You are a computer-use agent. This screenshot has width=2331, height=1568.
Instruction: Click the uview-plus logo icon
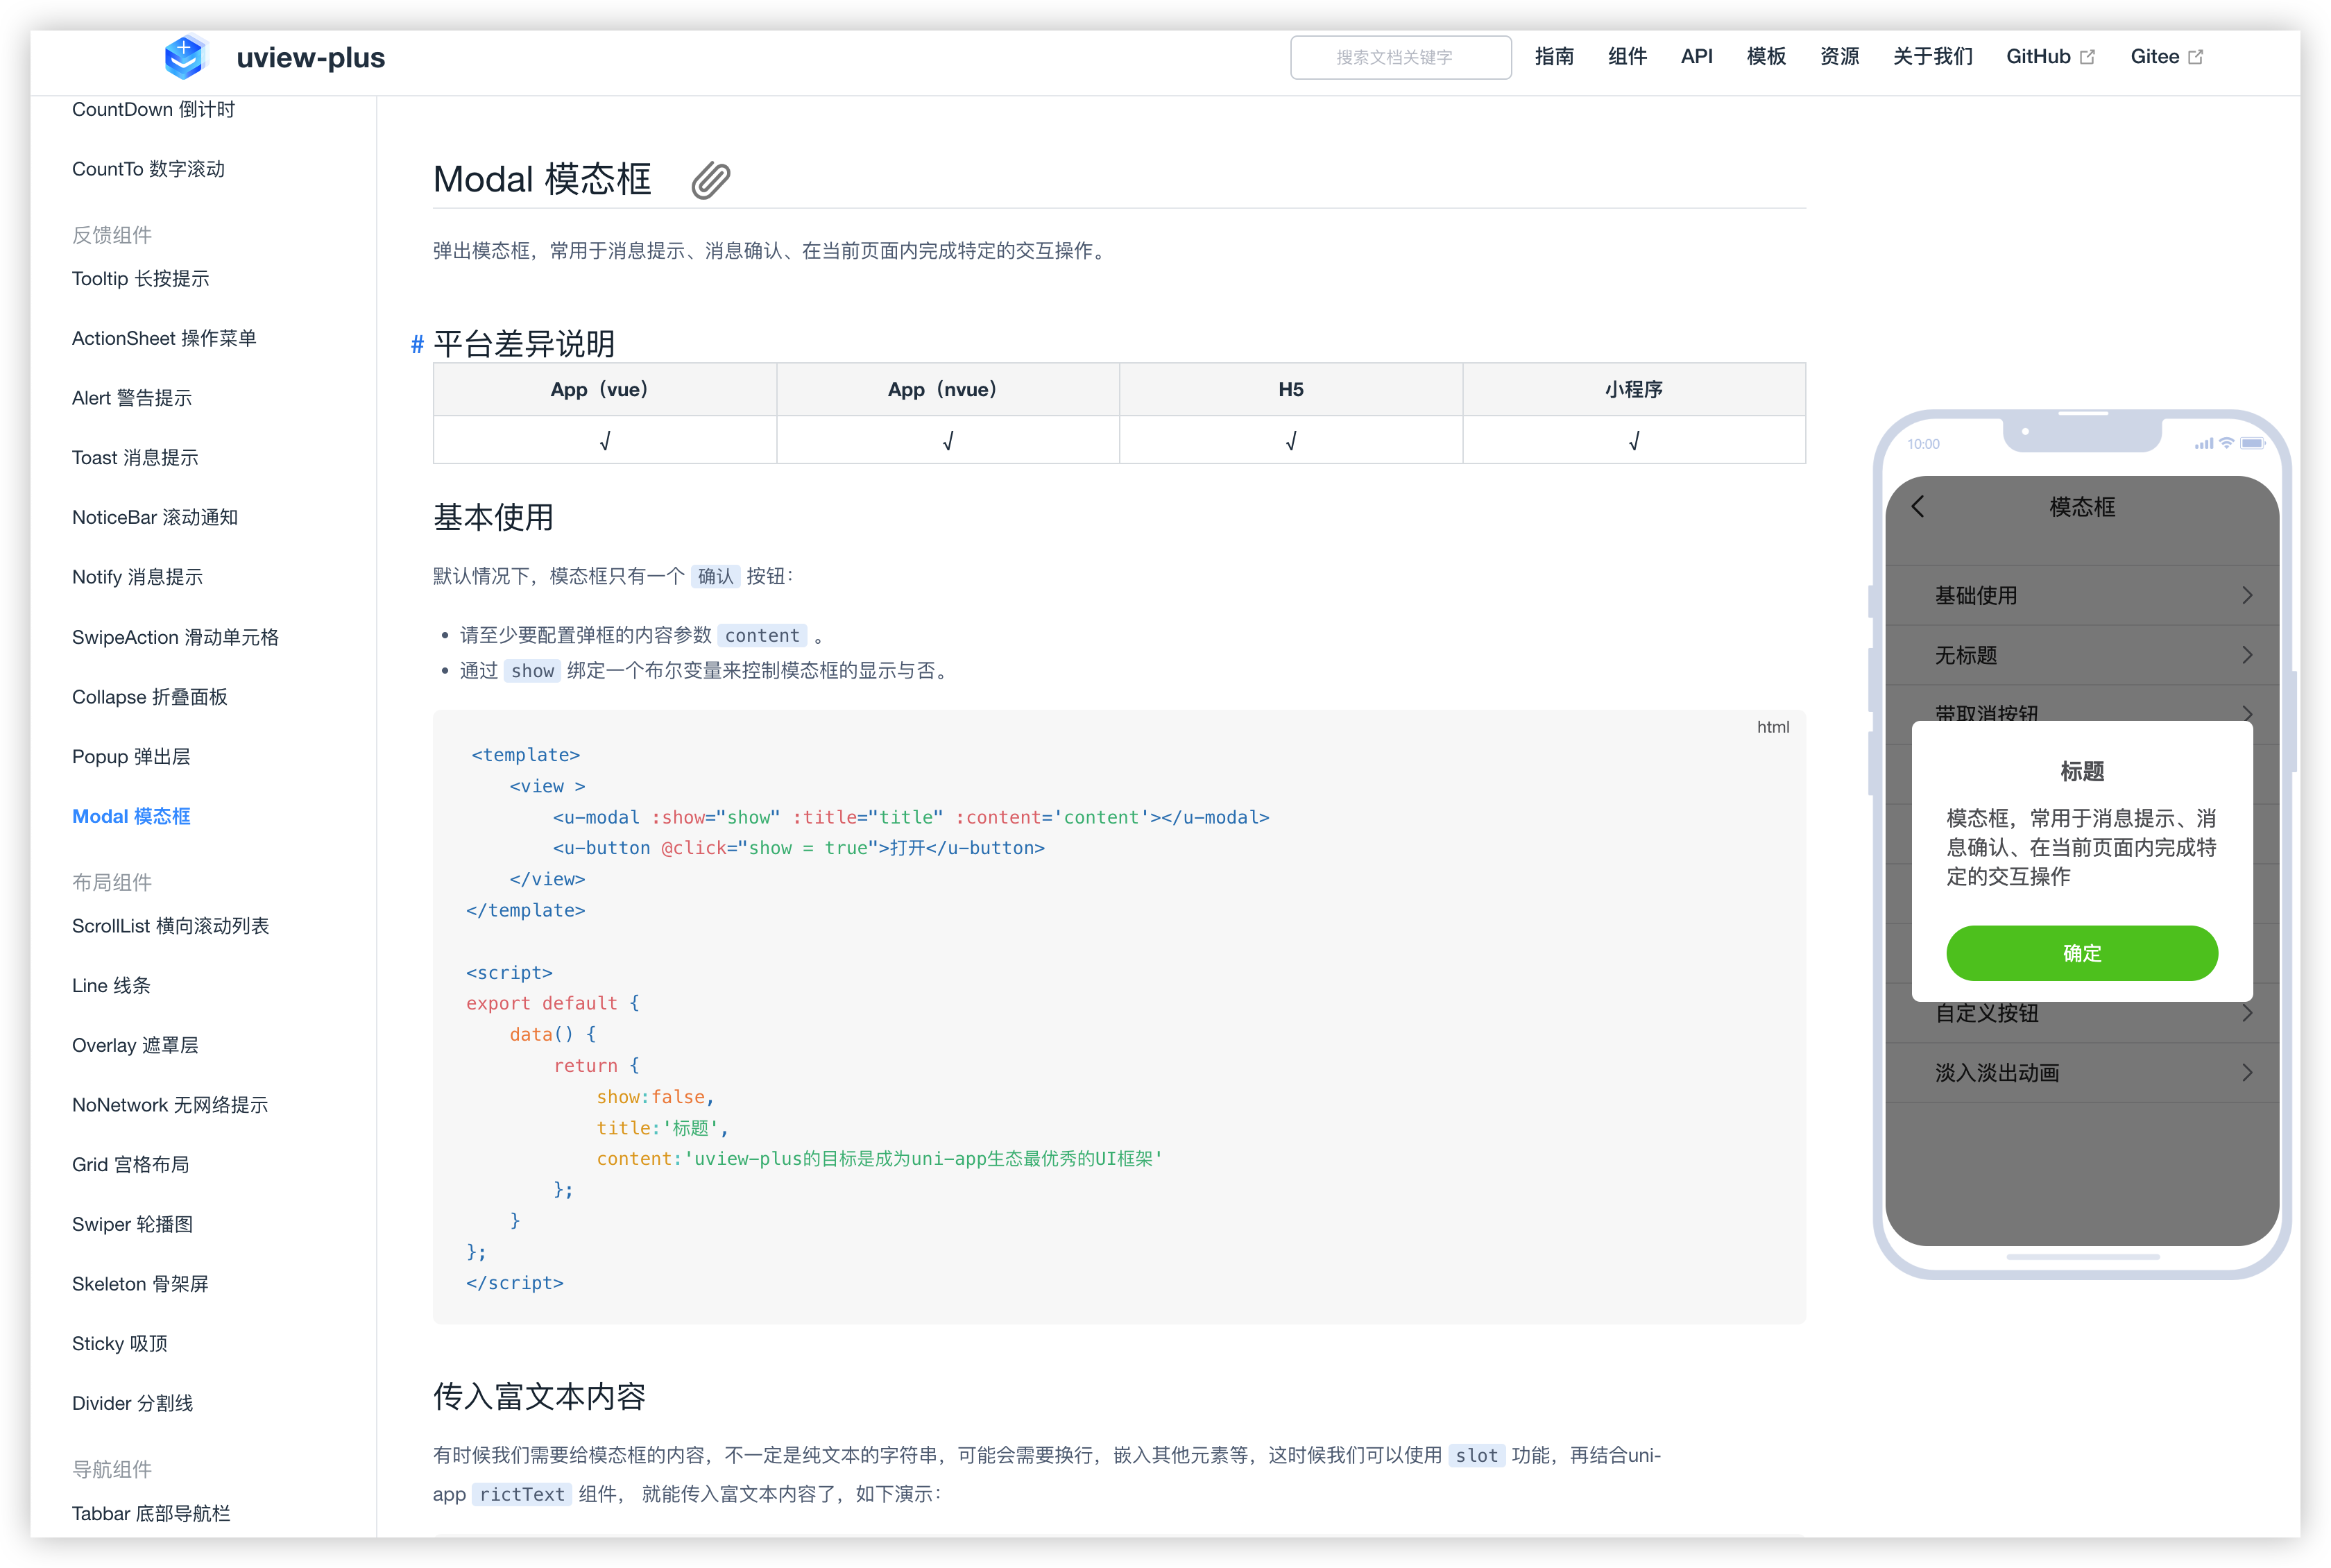click(x=184, y=57)
